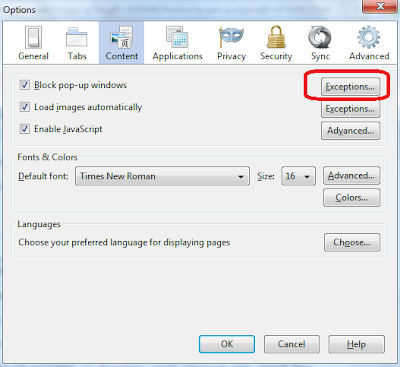Open Exceptions for pop-up windows

(350, 87)
